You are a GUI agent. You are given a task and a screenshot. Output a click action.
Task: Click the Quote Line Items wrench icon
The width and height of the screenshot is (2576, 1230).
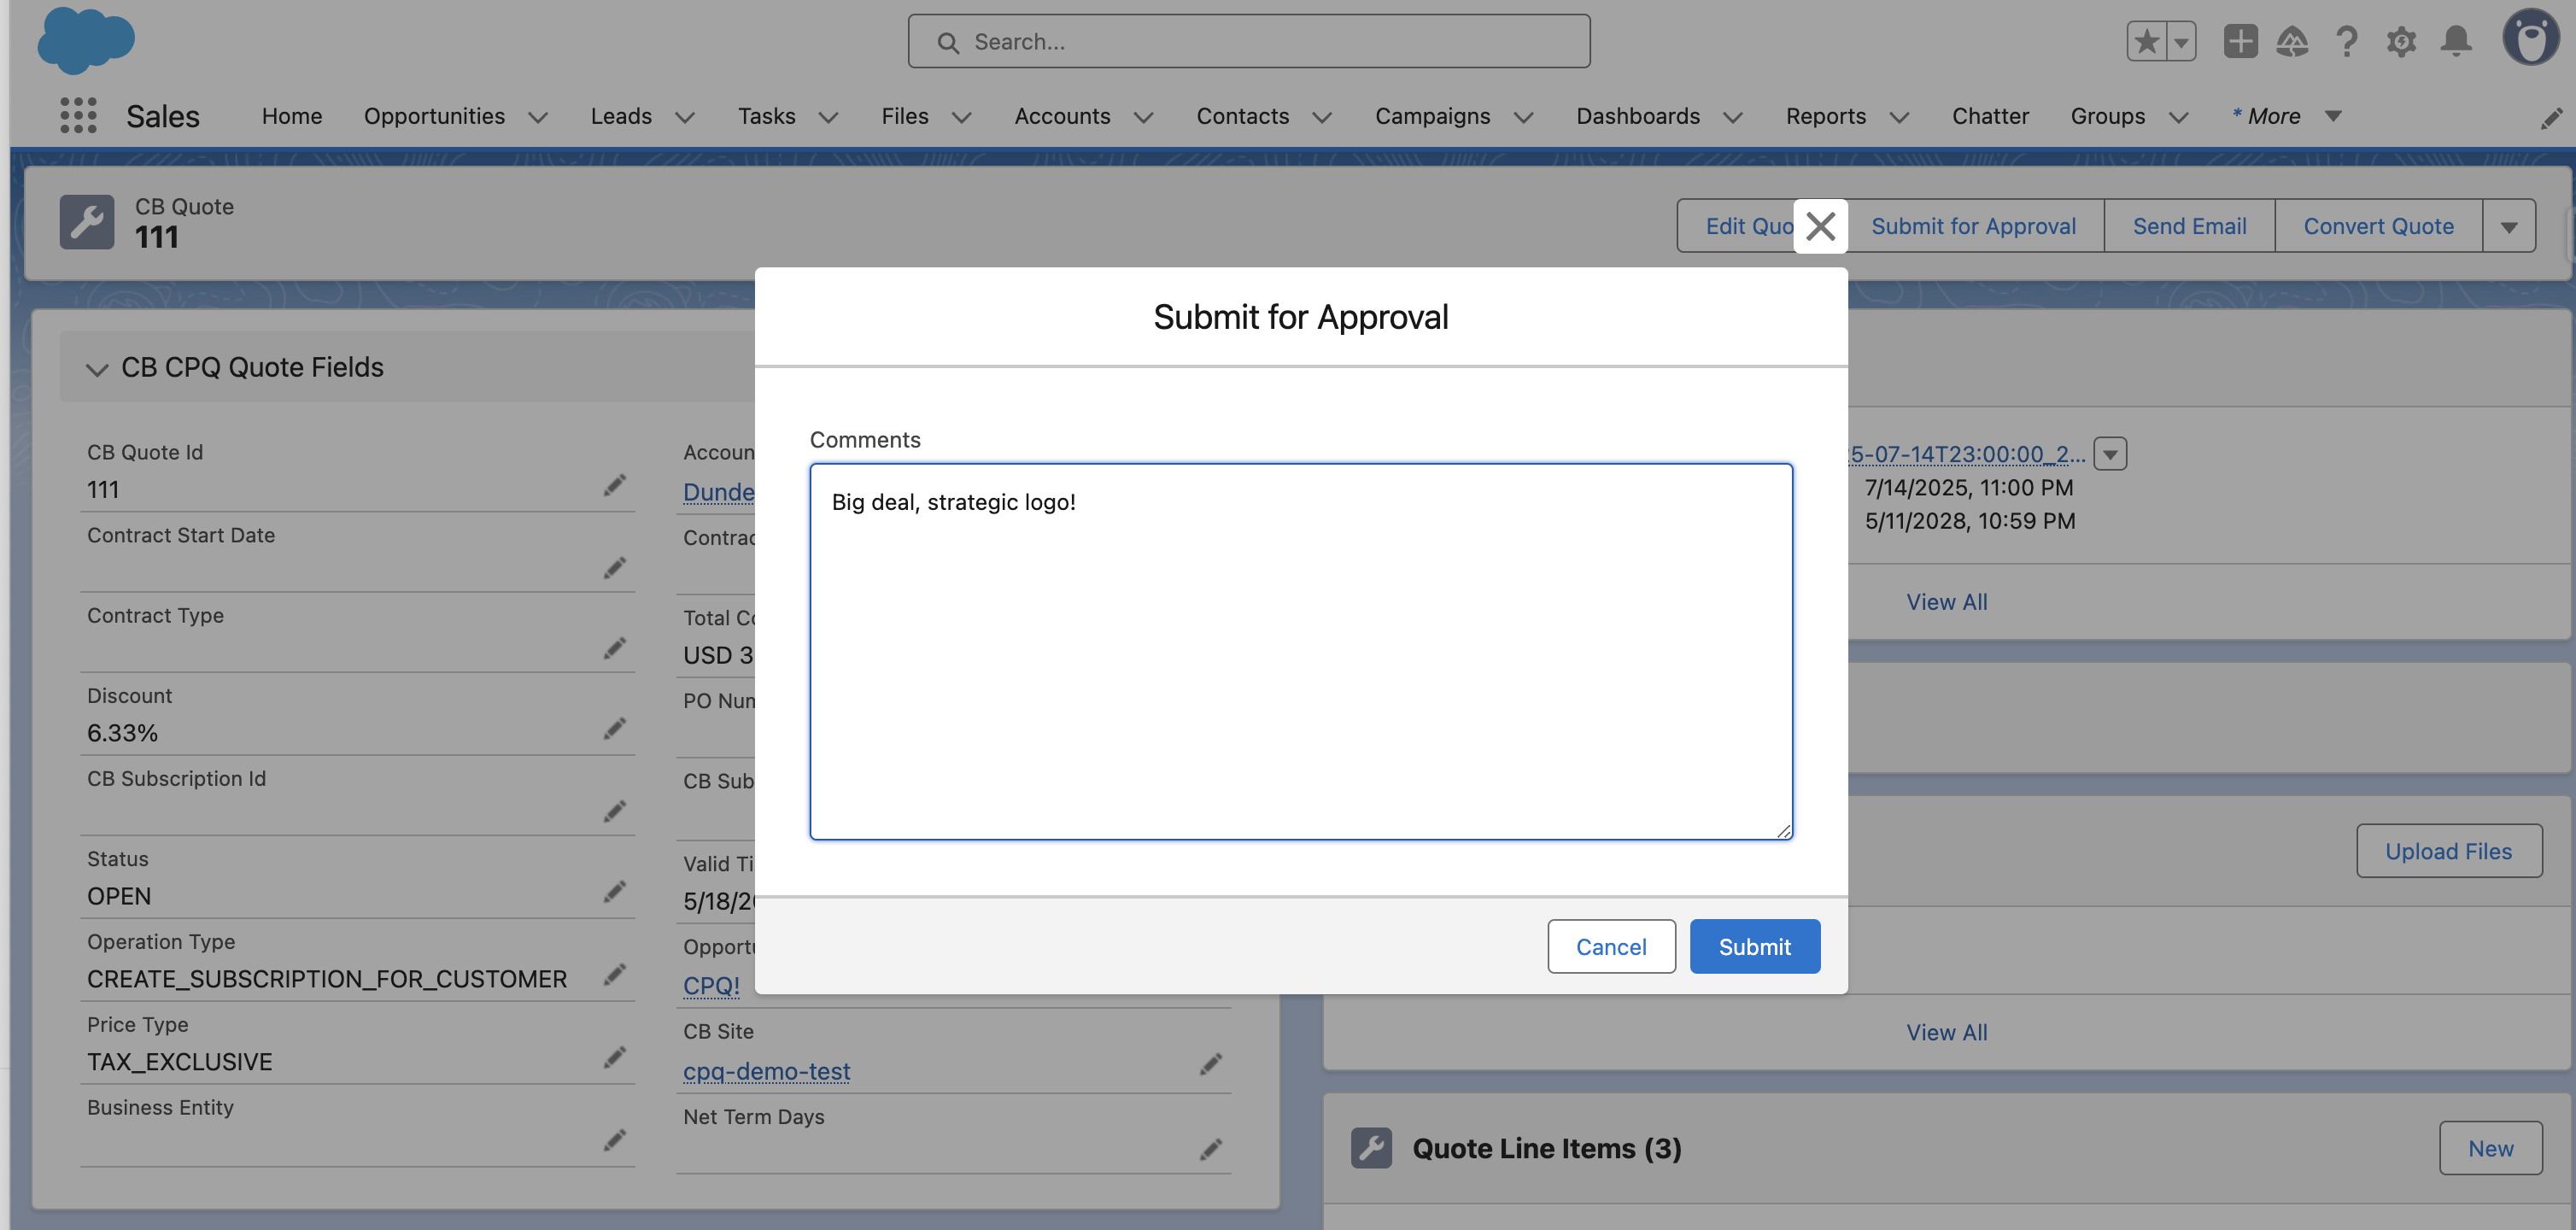1371,1148
